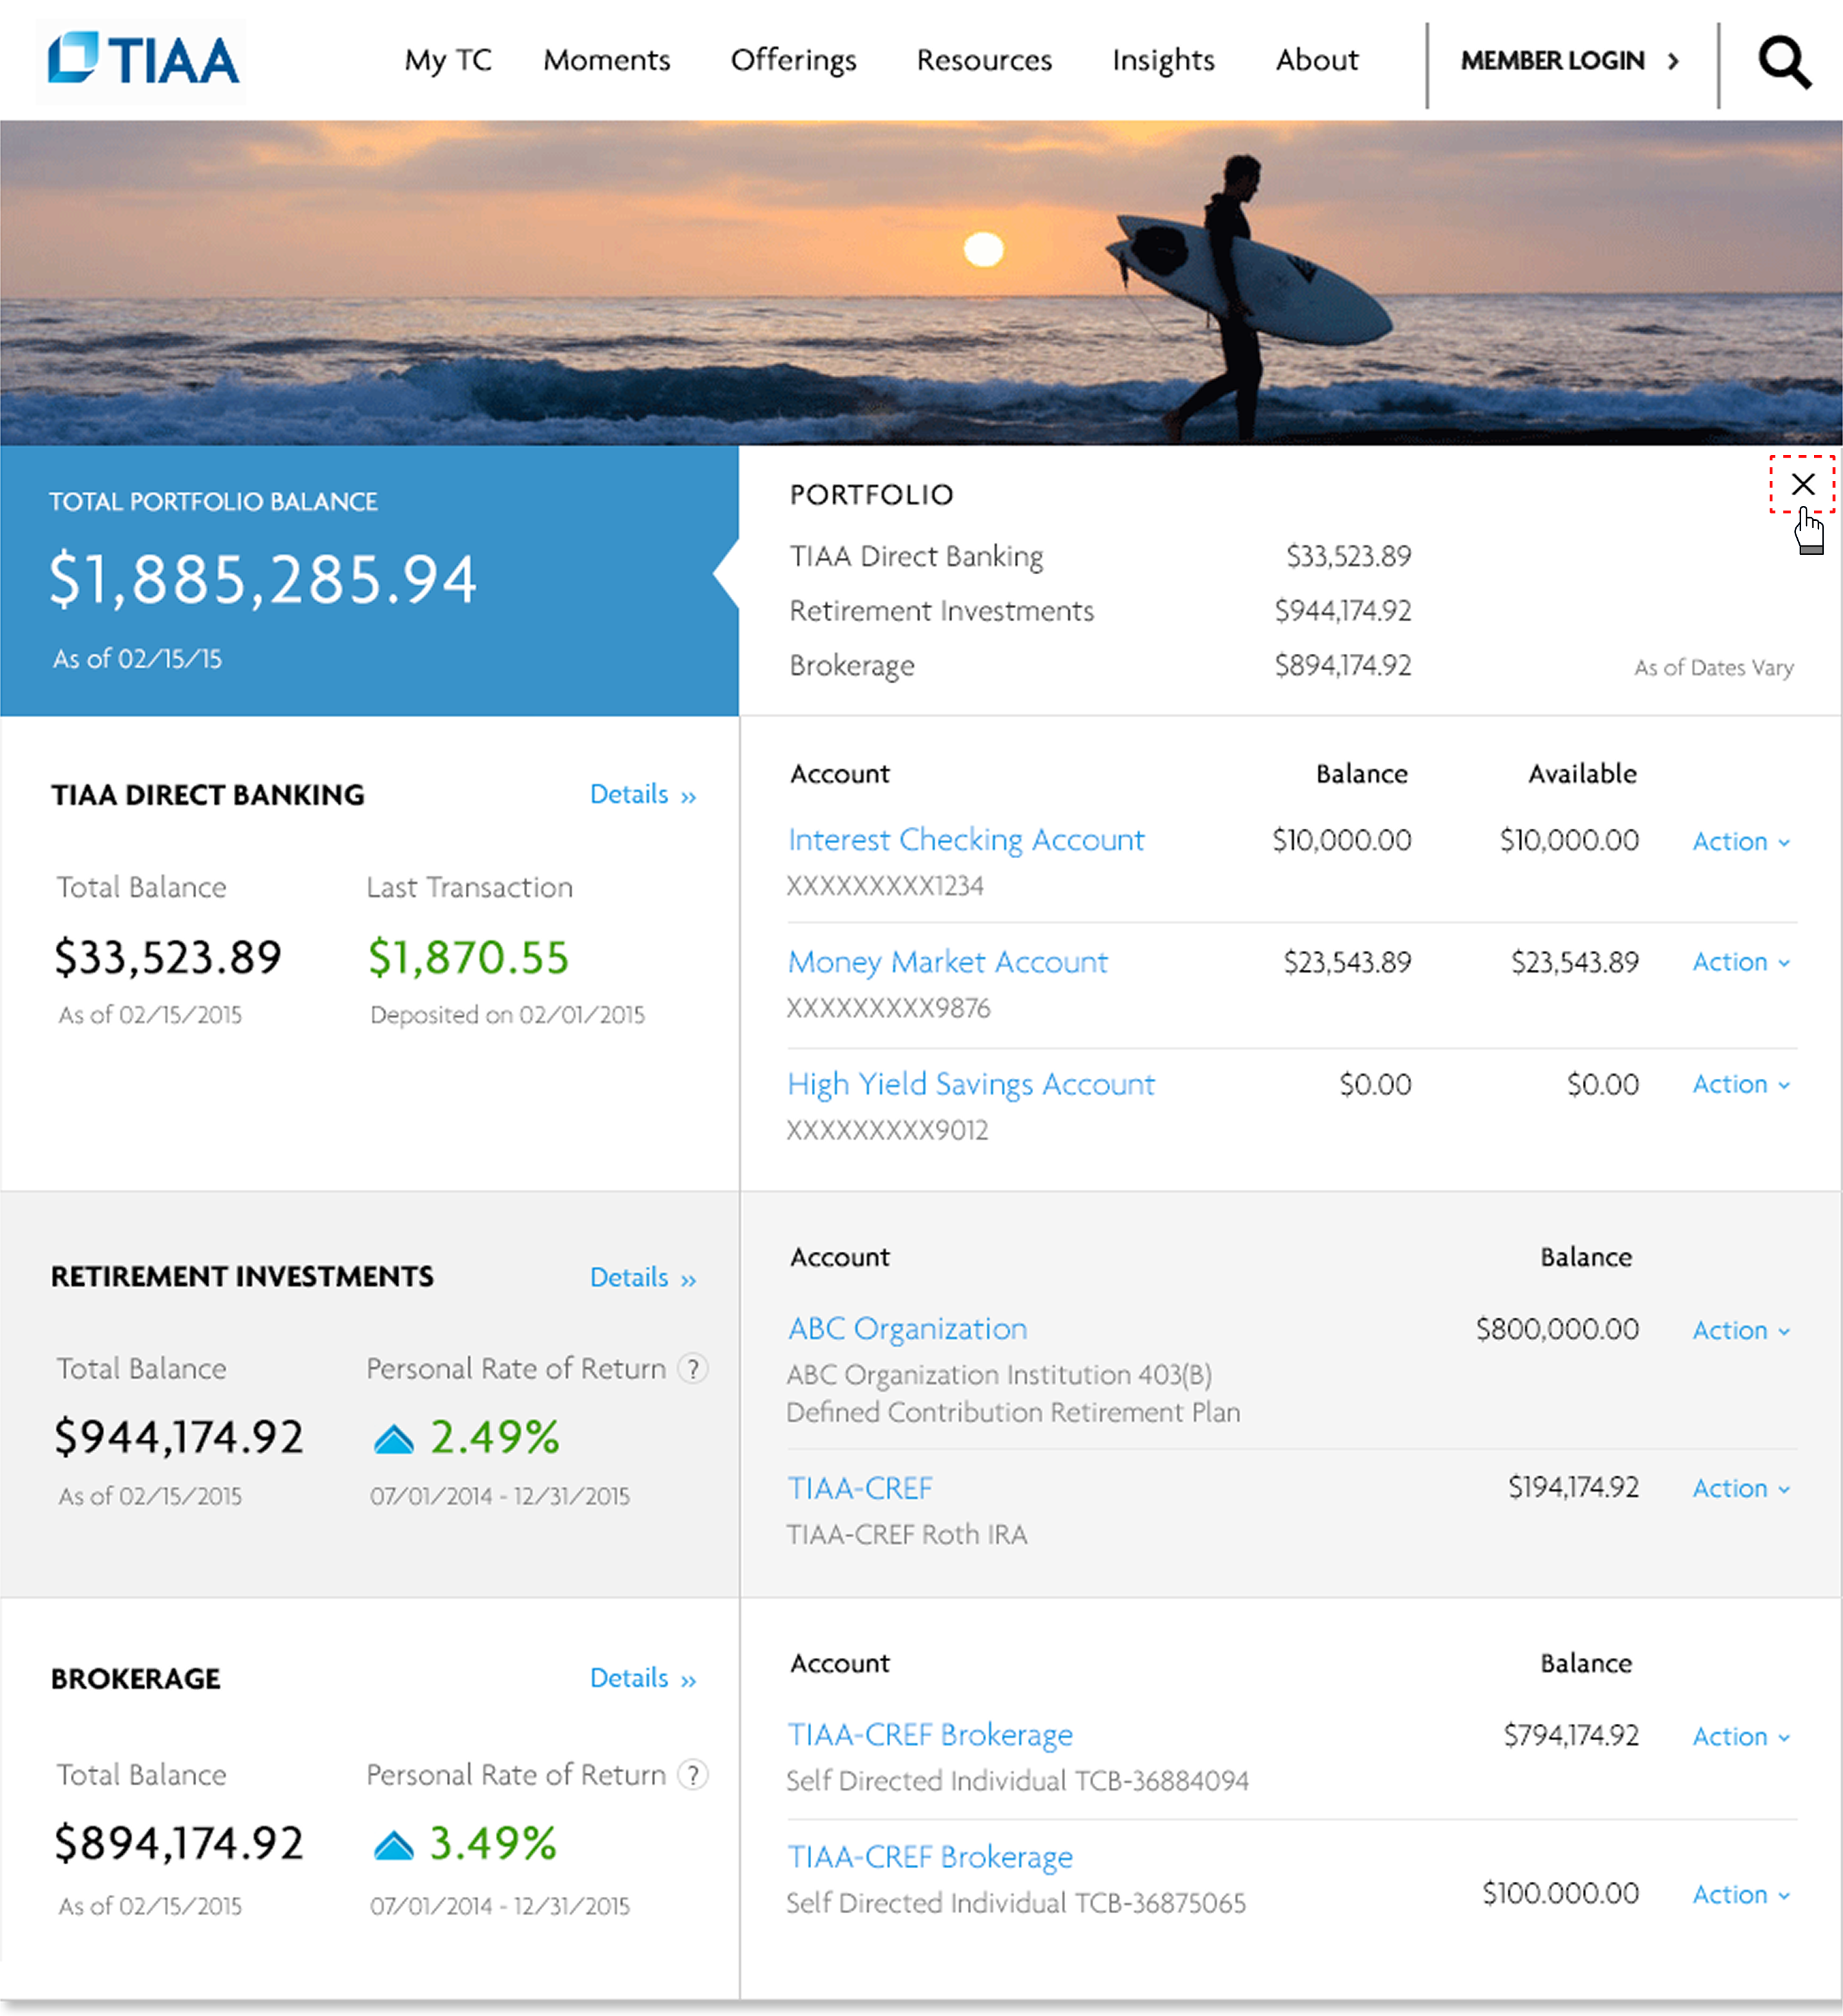Viewport: 1843px width, 2016px height.
Task: Open Retirement Investments Details link
Action: (x=642, y=1278)
